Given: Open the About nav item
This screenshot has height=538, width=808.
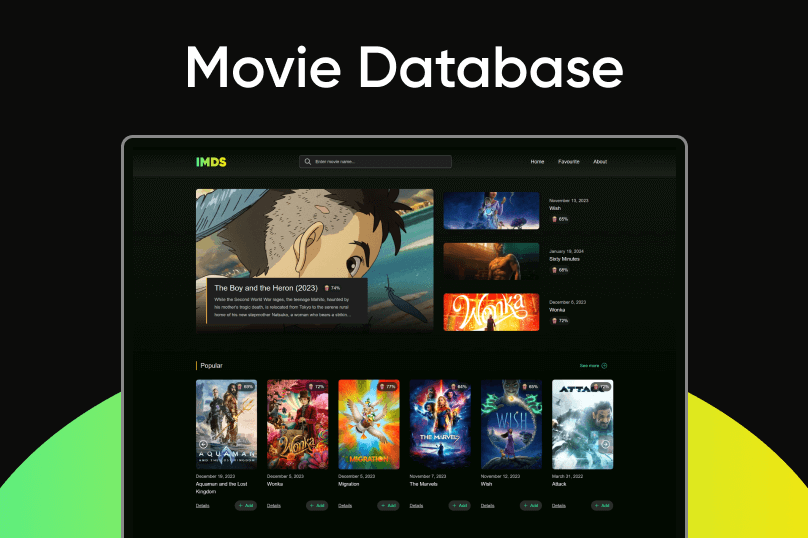Looking at the screenshot, I should pos(600,162).
